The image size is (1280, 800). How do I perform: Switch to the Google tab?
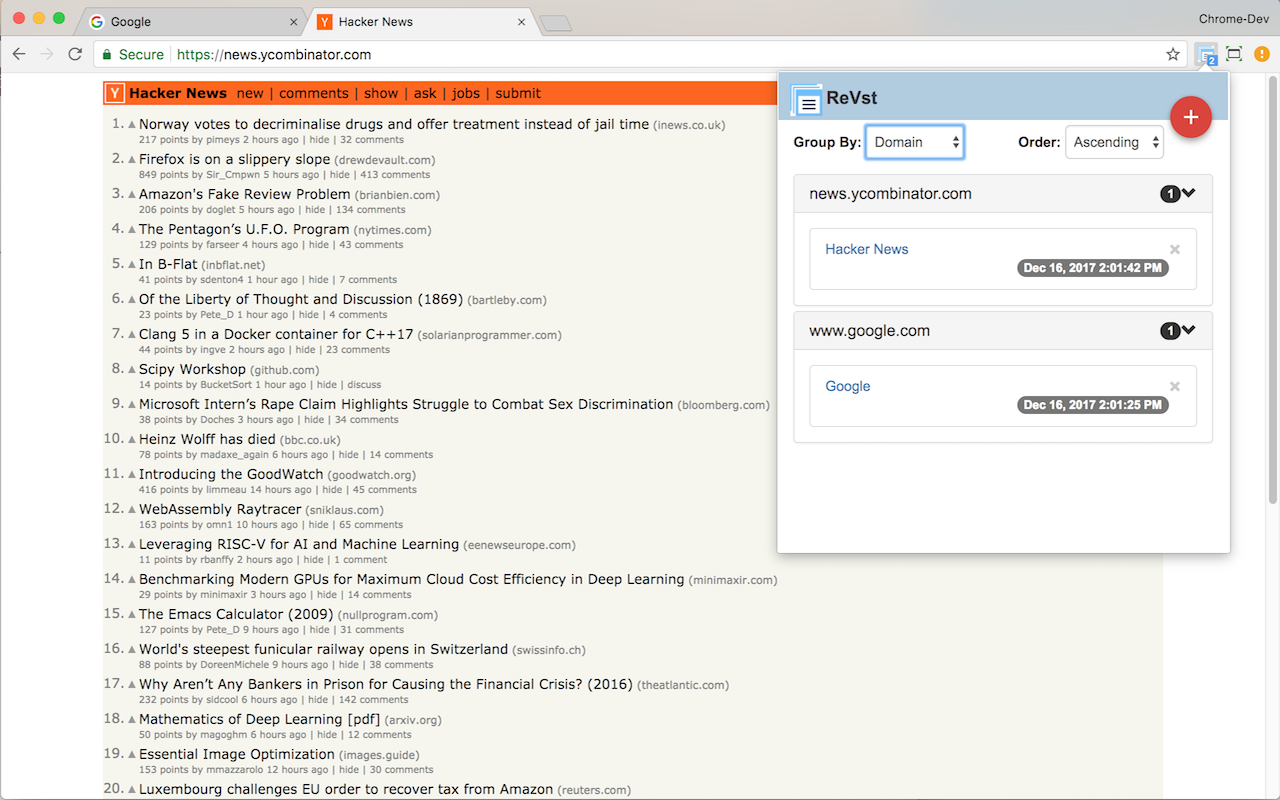194,22
